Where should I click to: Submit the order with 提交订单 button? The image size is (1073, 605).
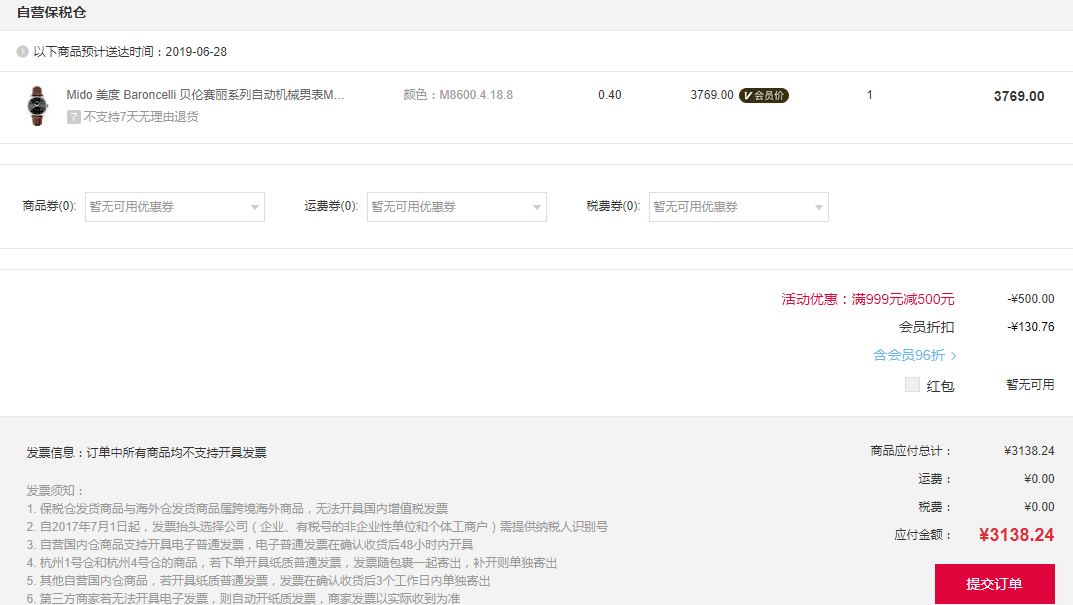(x=994, y=584)
